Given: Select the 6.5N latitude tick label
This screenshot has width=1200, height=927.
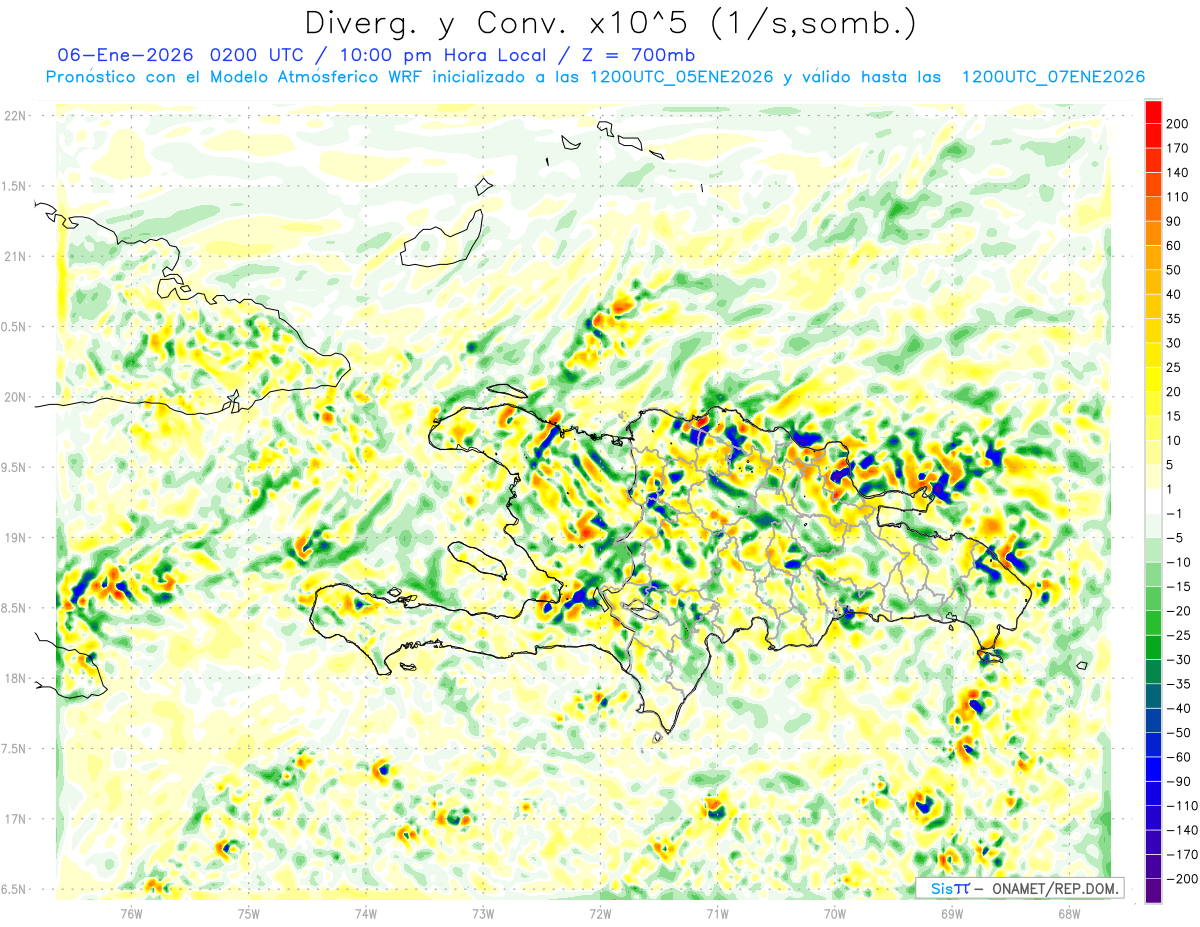Looking at the screenshot, I should click(x=15, y=889).
